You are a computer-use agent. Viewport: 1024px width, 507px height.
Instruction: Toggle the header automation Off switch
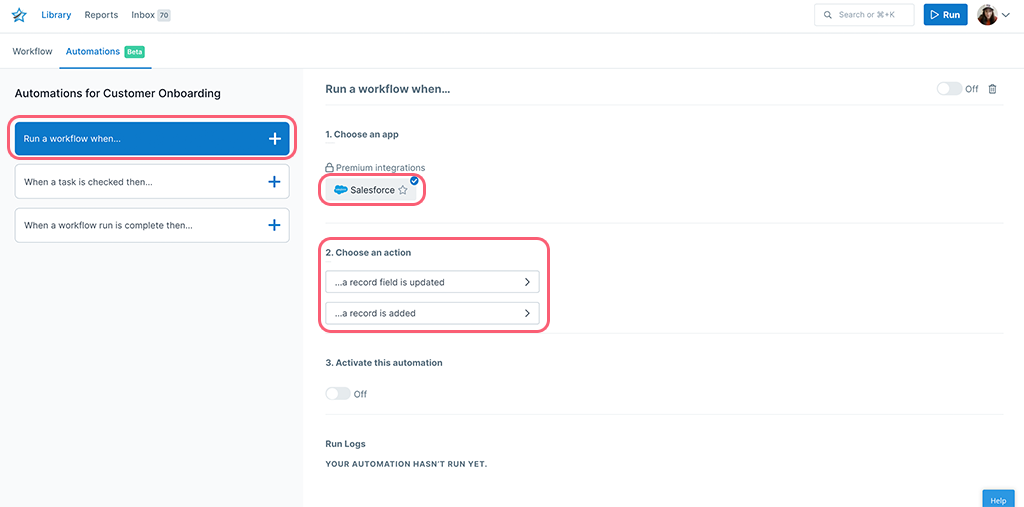coord(949,89)
